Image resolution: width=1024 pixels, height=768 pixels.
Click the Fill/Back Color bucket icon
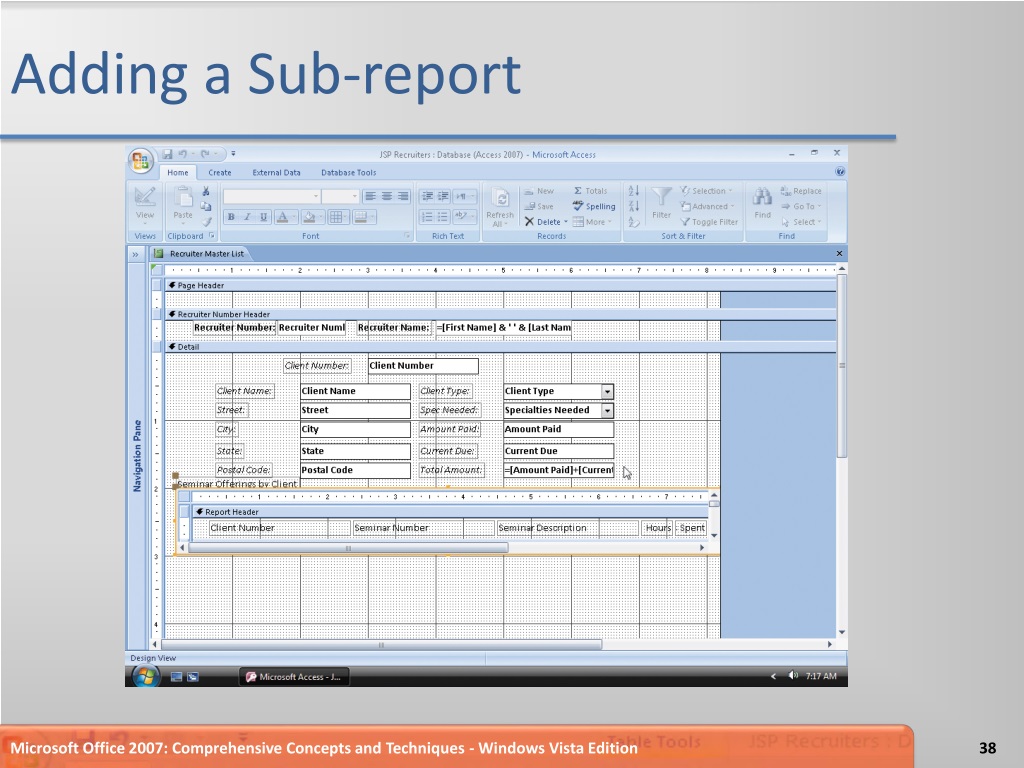(x=310, y=217)
